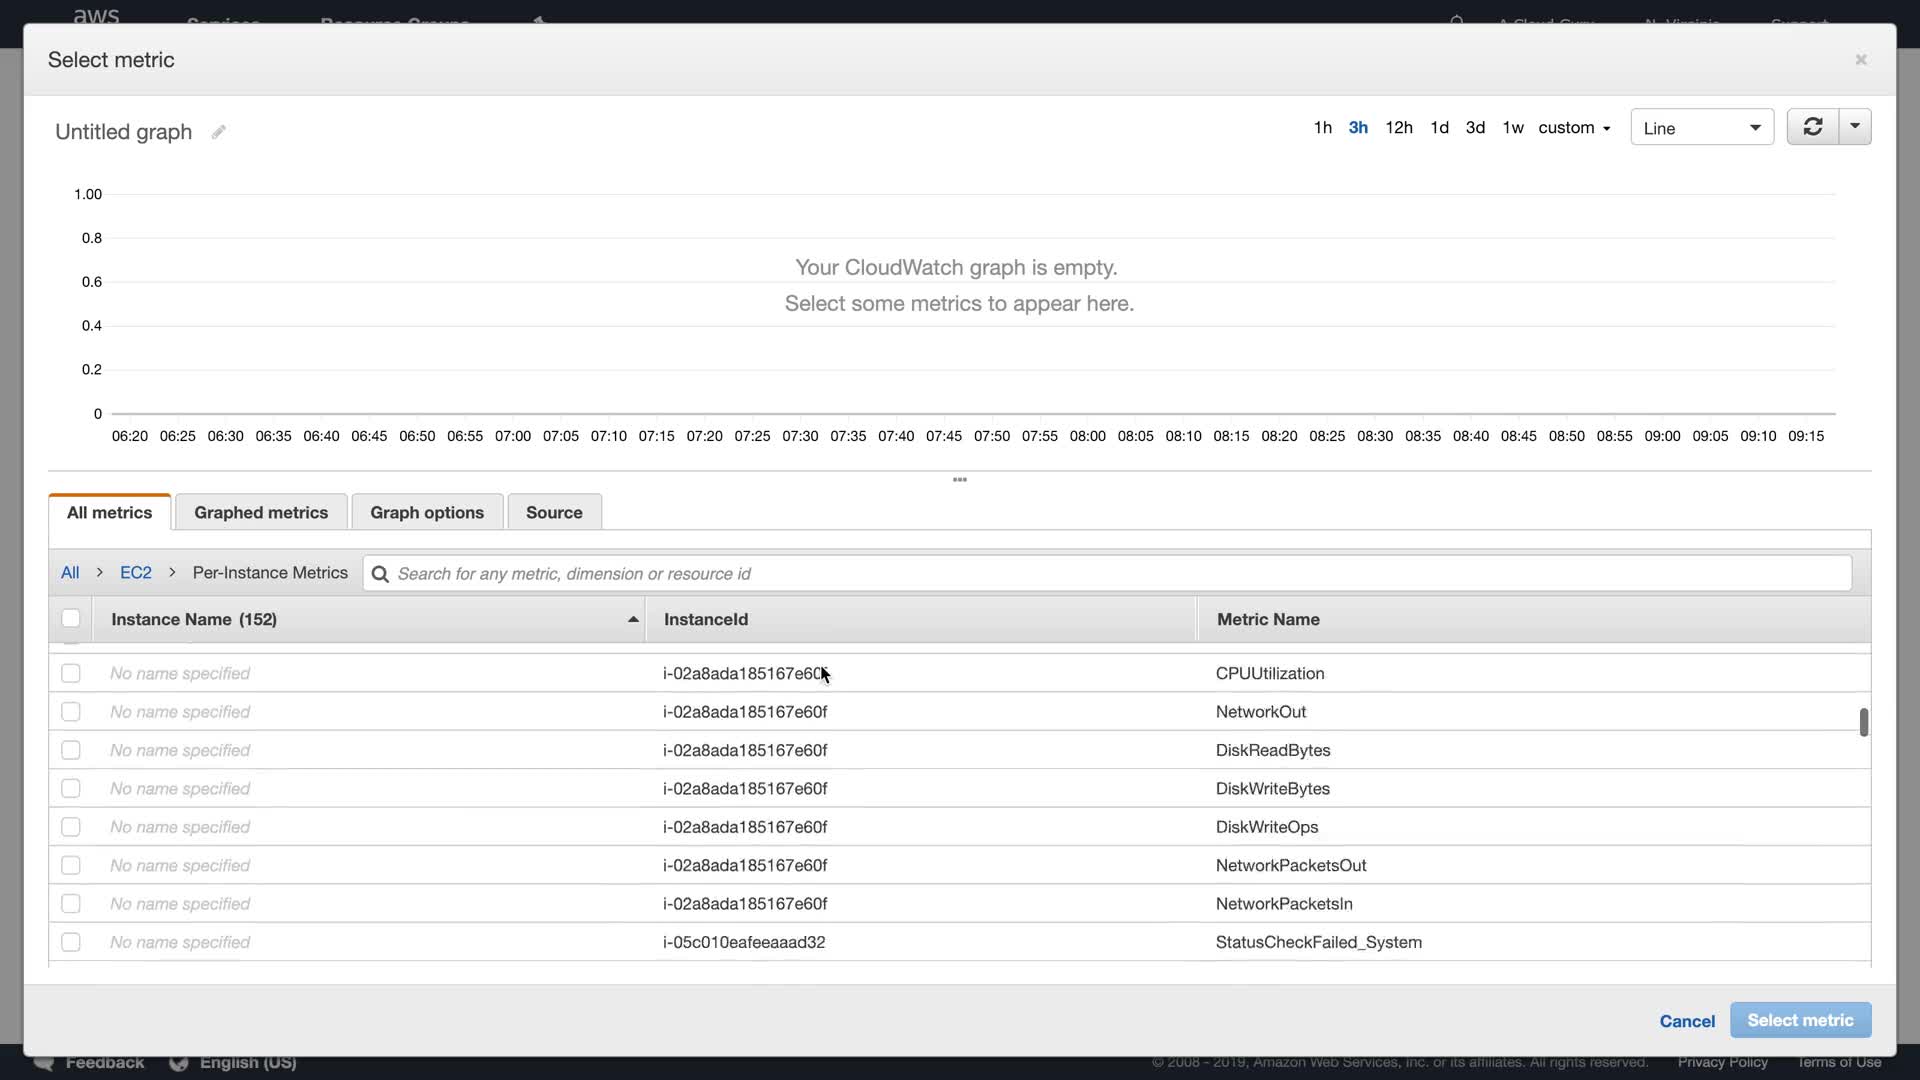The width and height of the screenshot is (1920, 1080).
Task: Open the custom time range dropdown
Action: pyautogui.click(x=1574, y=128)
